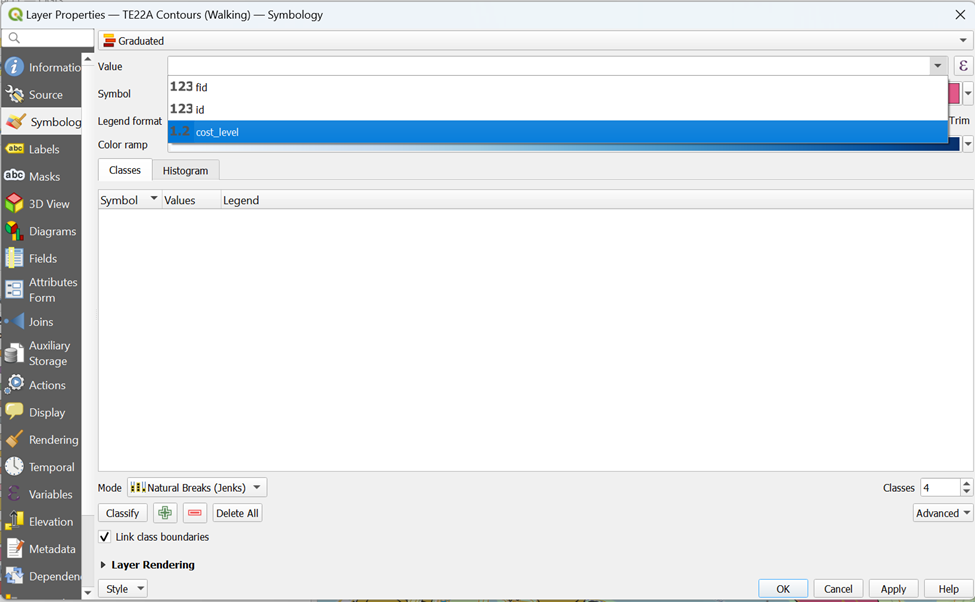The height and width of the screenshot is (602, 975).
Task: Switch to the Histogram tab
Action: pyautogui.click(x=185, y=171)
